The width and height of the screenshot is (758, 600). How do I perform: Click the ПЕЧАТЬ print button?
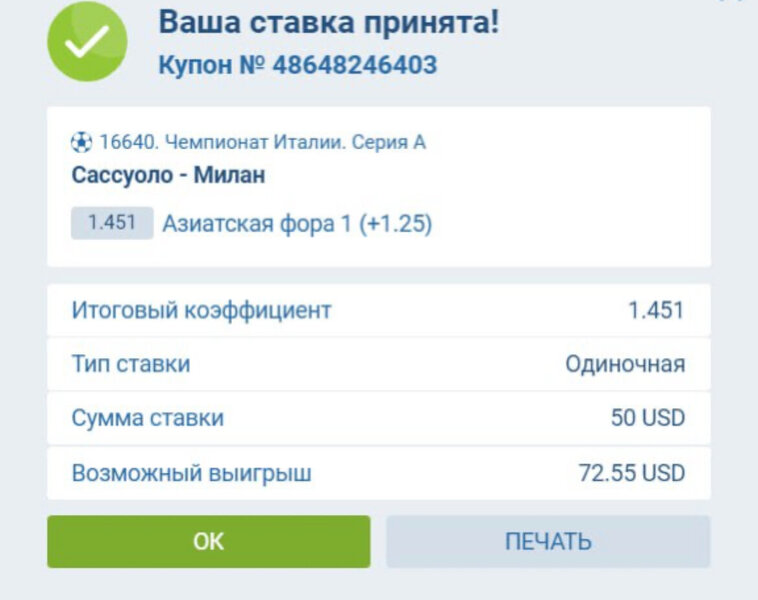pos(548,542)
